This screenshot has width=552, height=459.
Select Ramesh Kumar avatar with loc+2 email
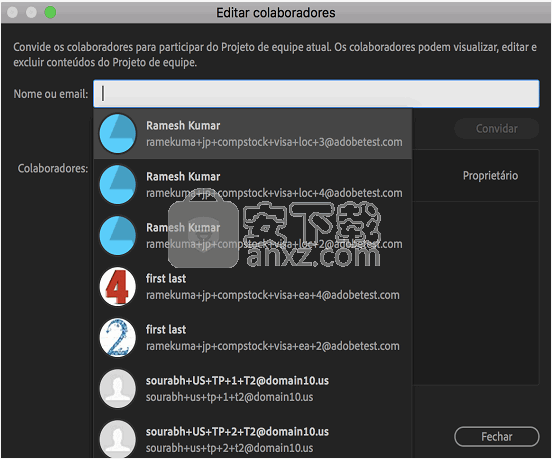118,235
